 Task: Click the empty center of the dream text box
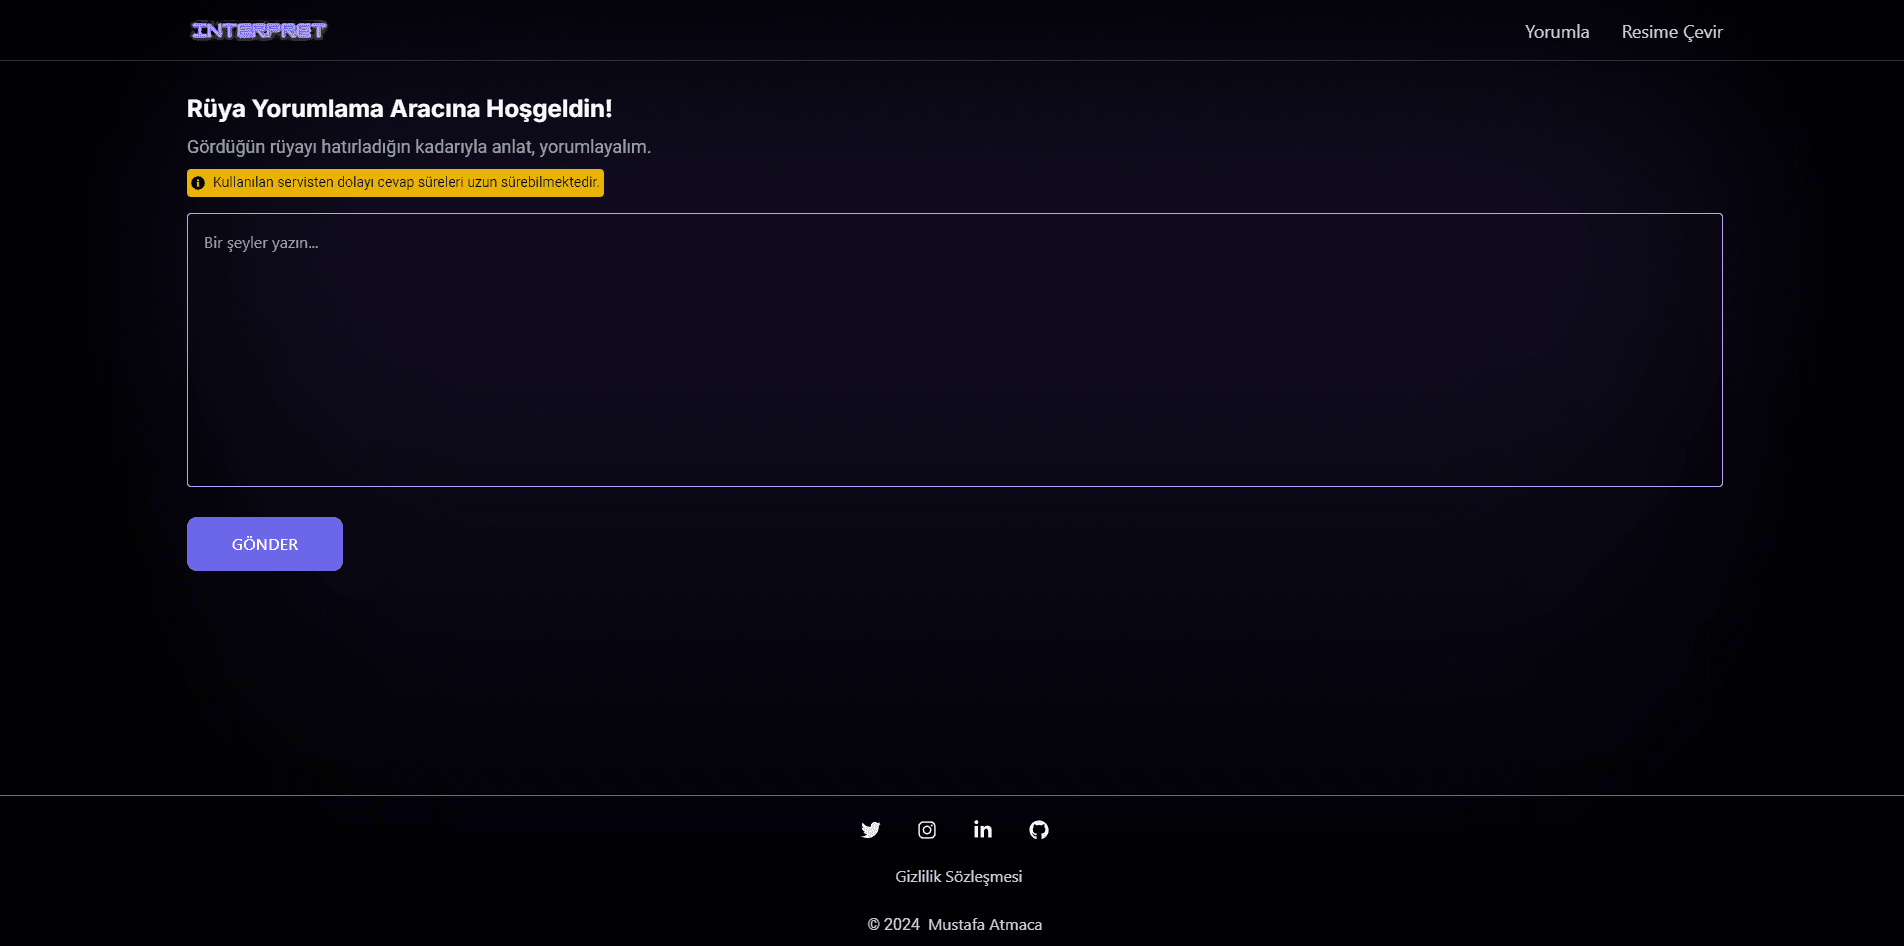coord(955,350)
